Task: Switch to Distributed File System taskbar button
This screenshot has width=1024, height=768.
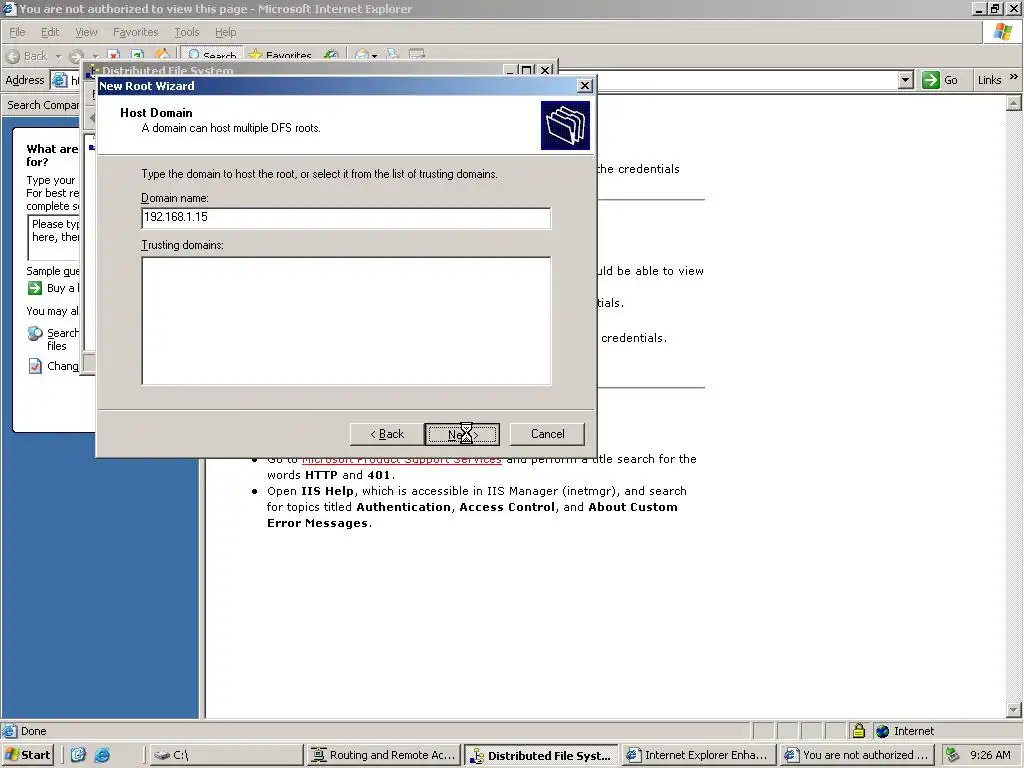Action: [x=541, y=756]
